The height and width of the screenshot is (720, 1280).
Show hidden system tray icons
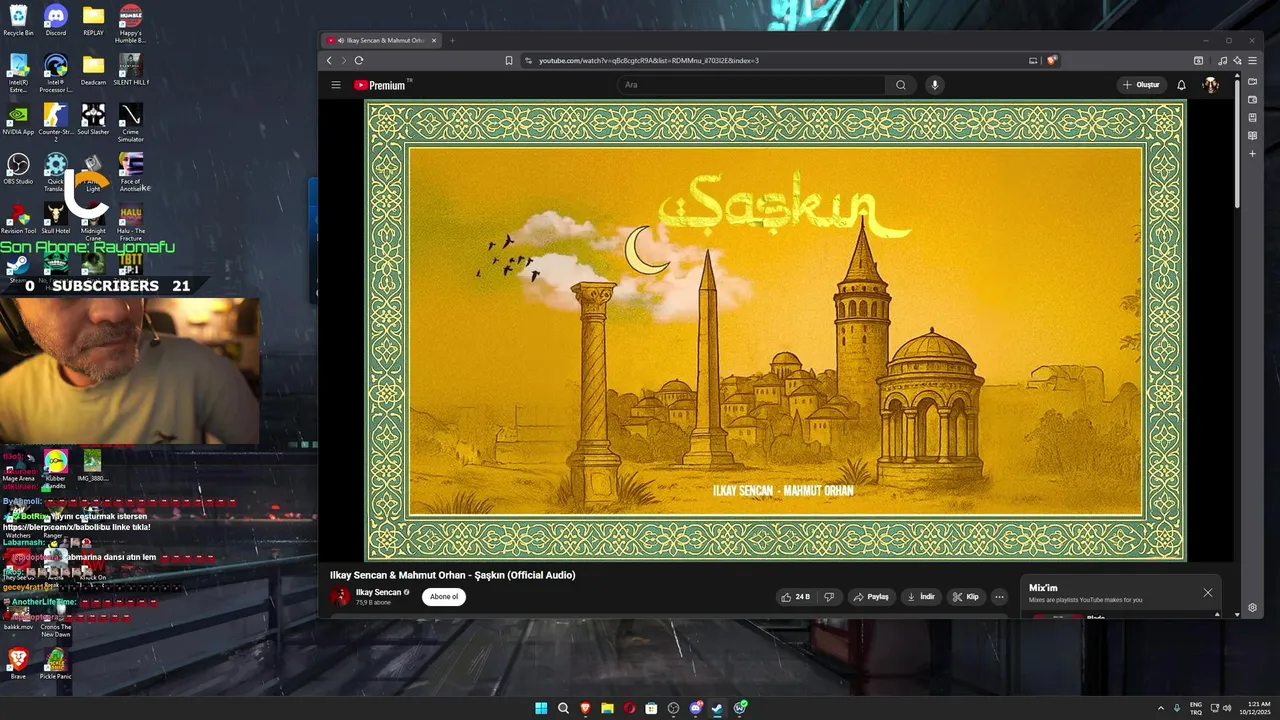click(1161, 708)
